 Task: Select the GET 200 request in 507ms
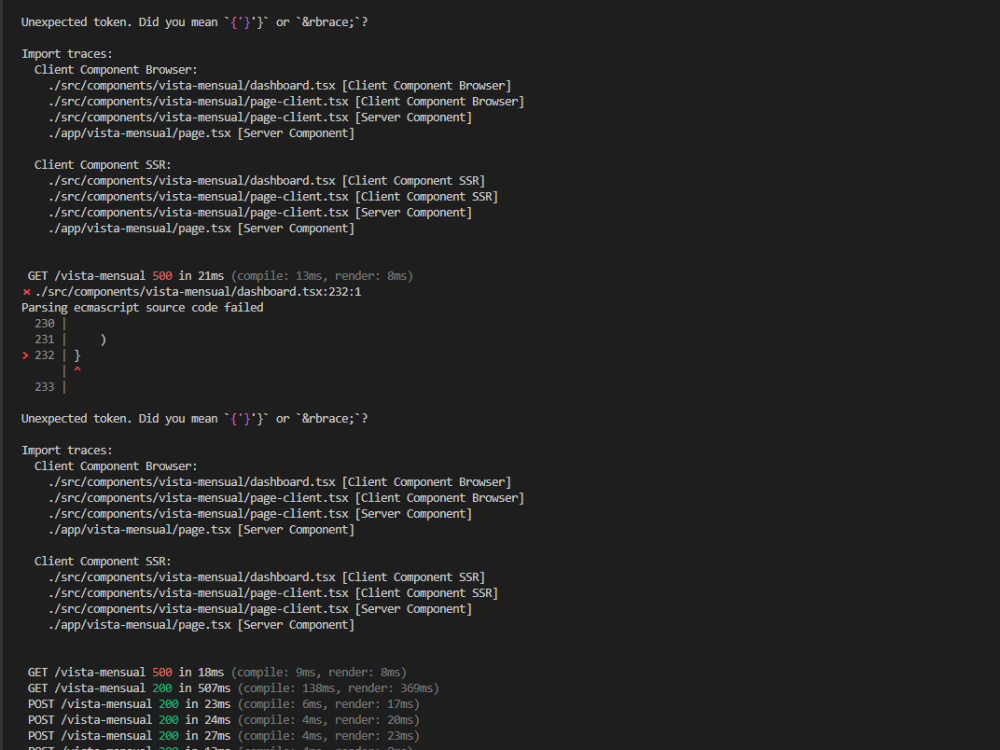233,688
